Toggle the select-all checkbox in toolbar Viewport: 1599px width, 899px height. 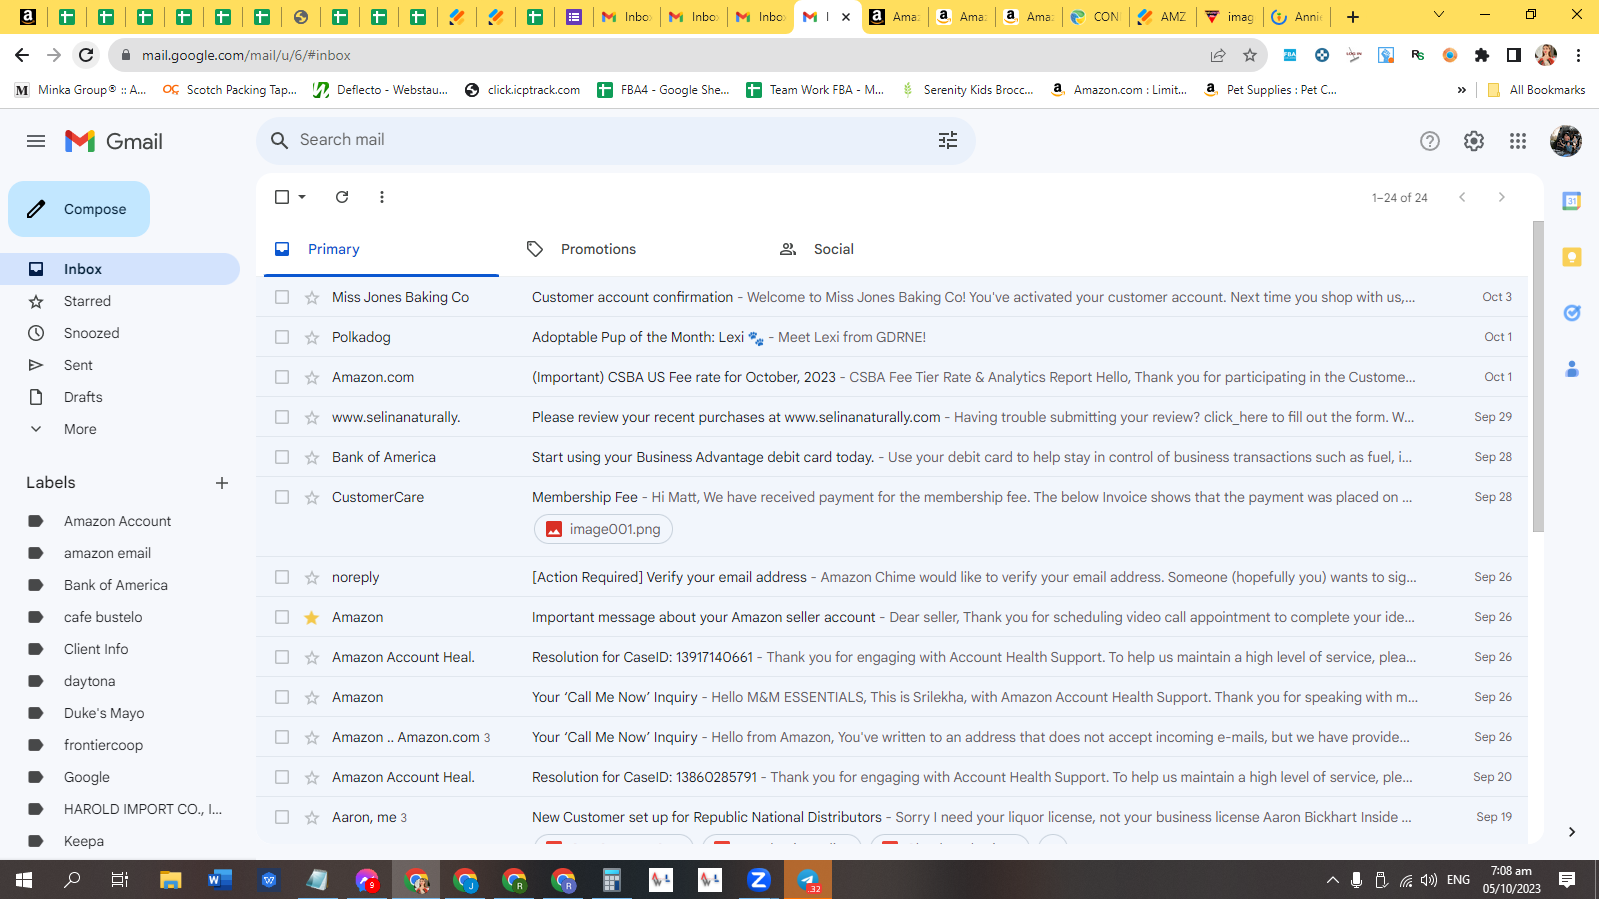(282, 197)
